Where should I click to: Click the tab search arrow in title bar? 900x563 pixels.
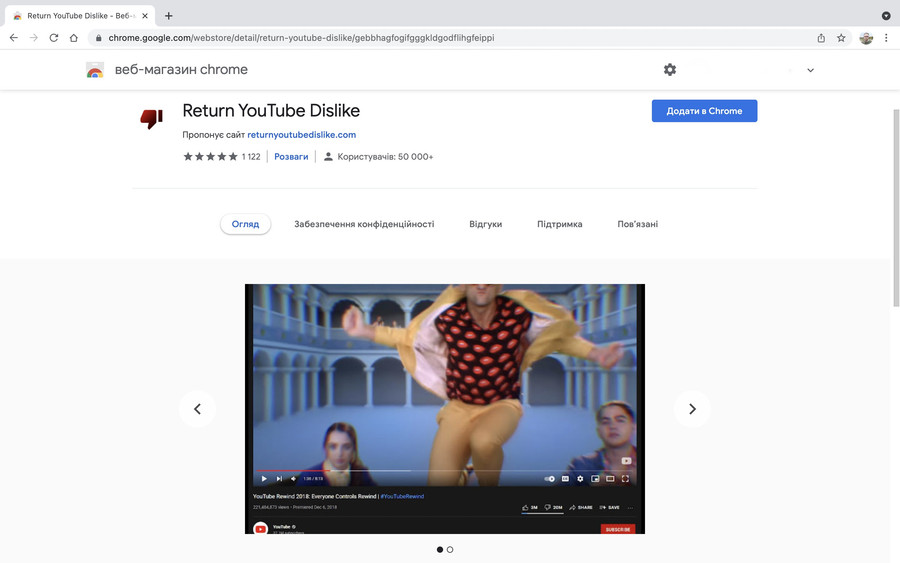[x=886, y=16]
